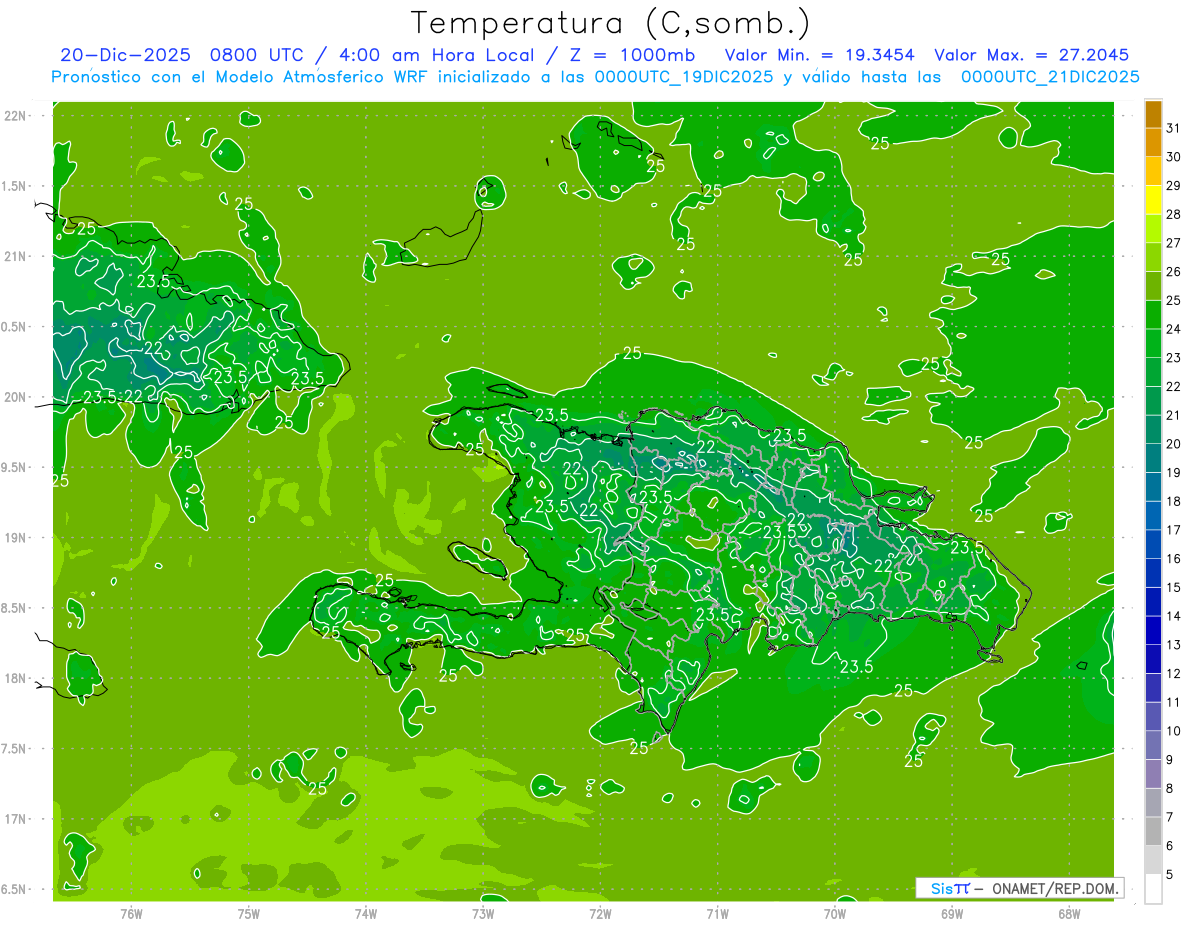The height and width of the screenshot is (927, 1200).
Task: Click the "71W" longitude label
Action: coord(717,913)
